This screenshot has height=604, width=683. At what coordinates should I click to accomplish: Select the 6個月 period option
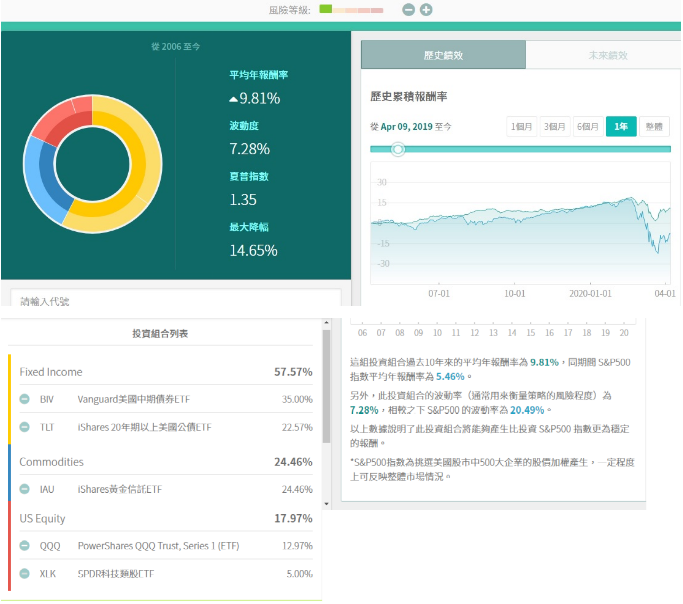point(588,126)
